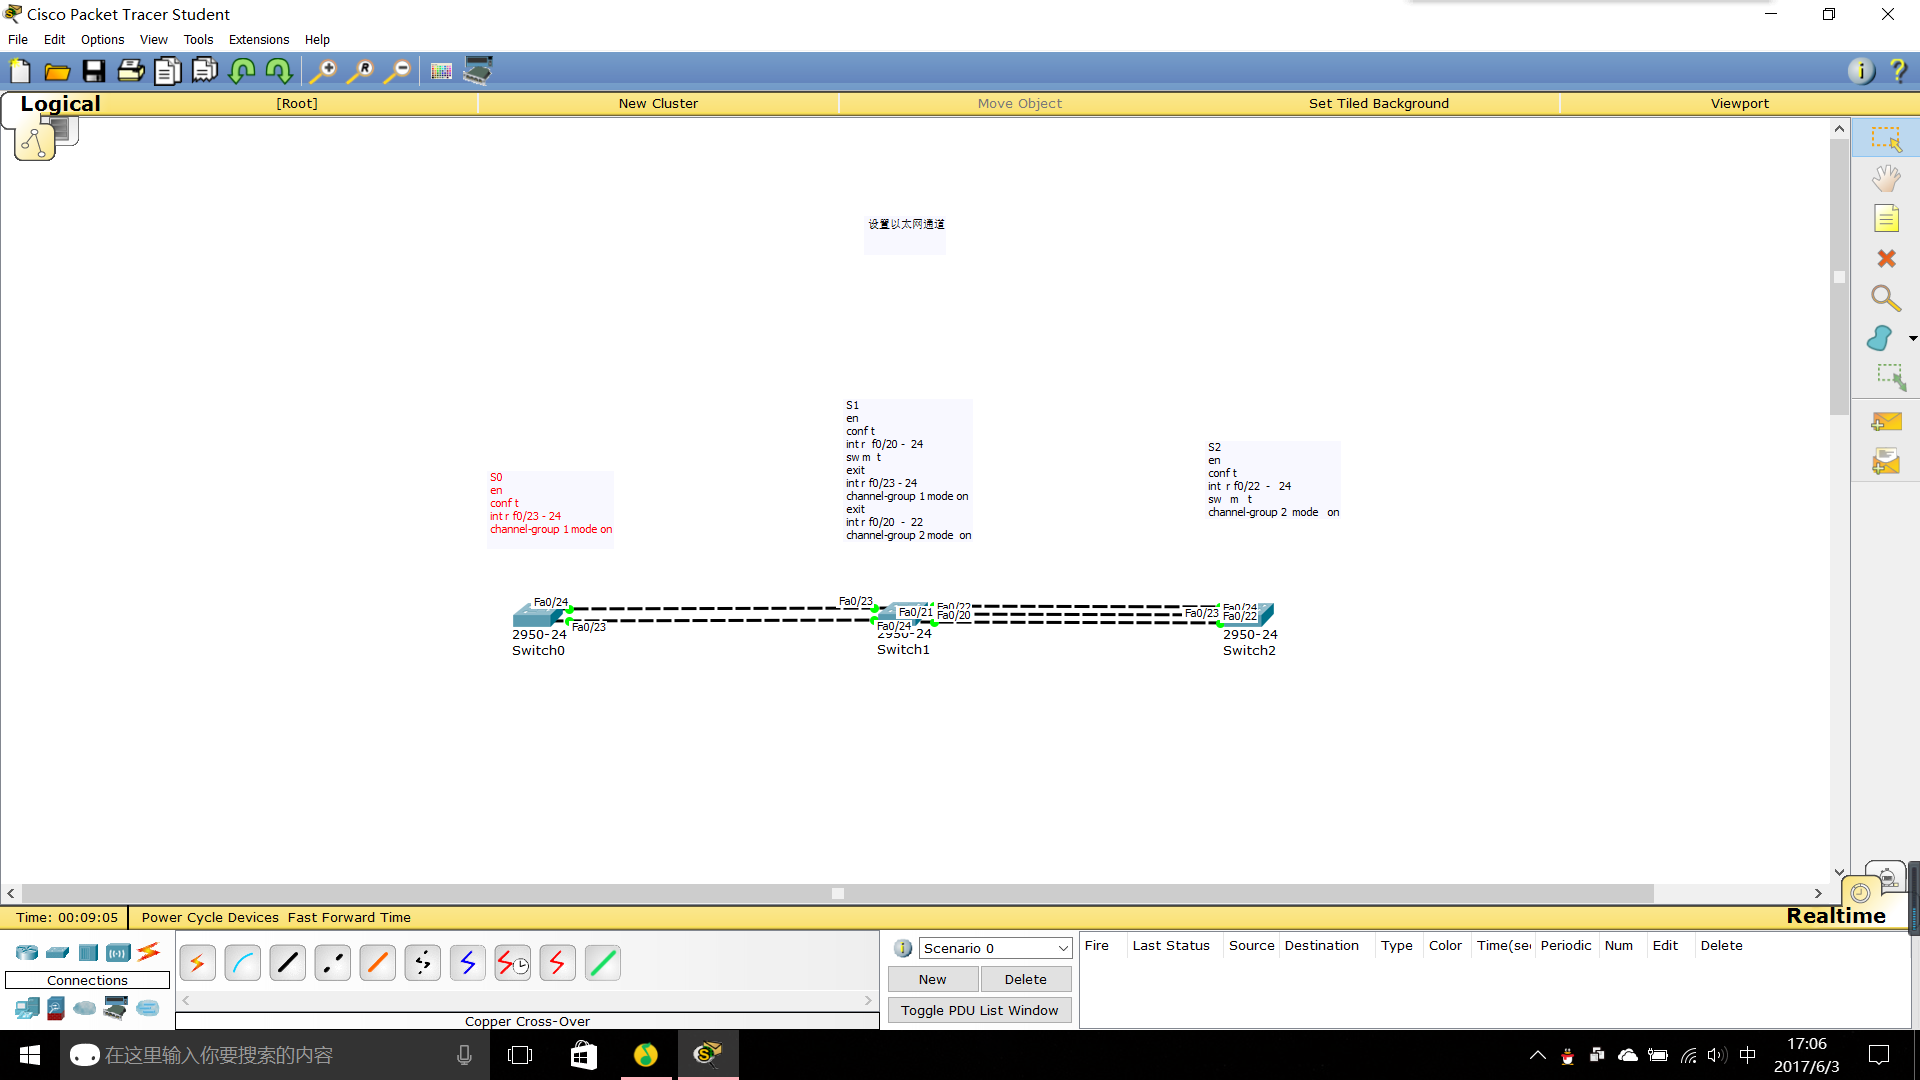1920x1080 pixels.
Task: Select the Console cable
Action: click(x=243, y=963)
